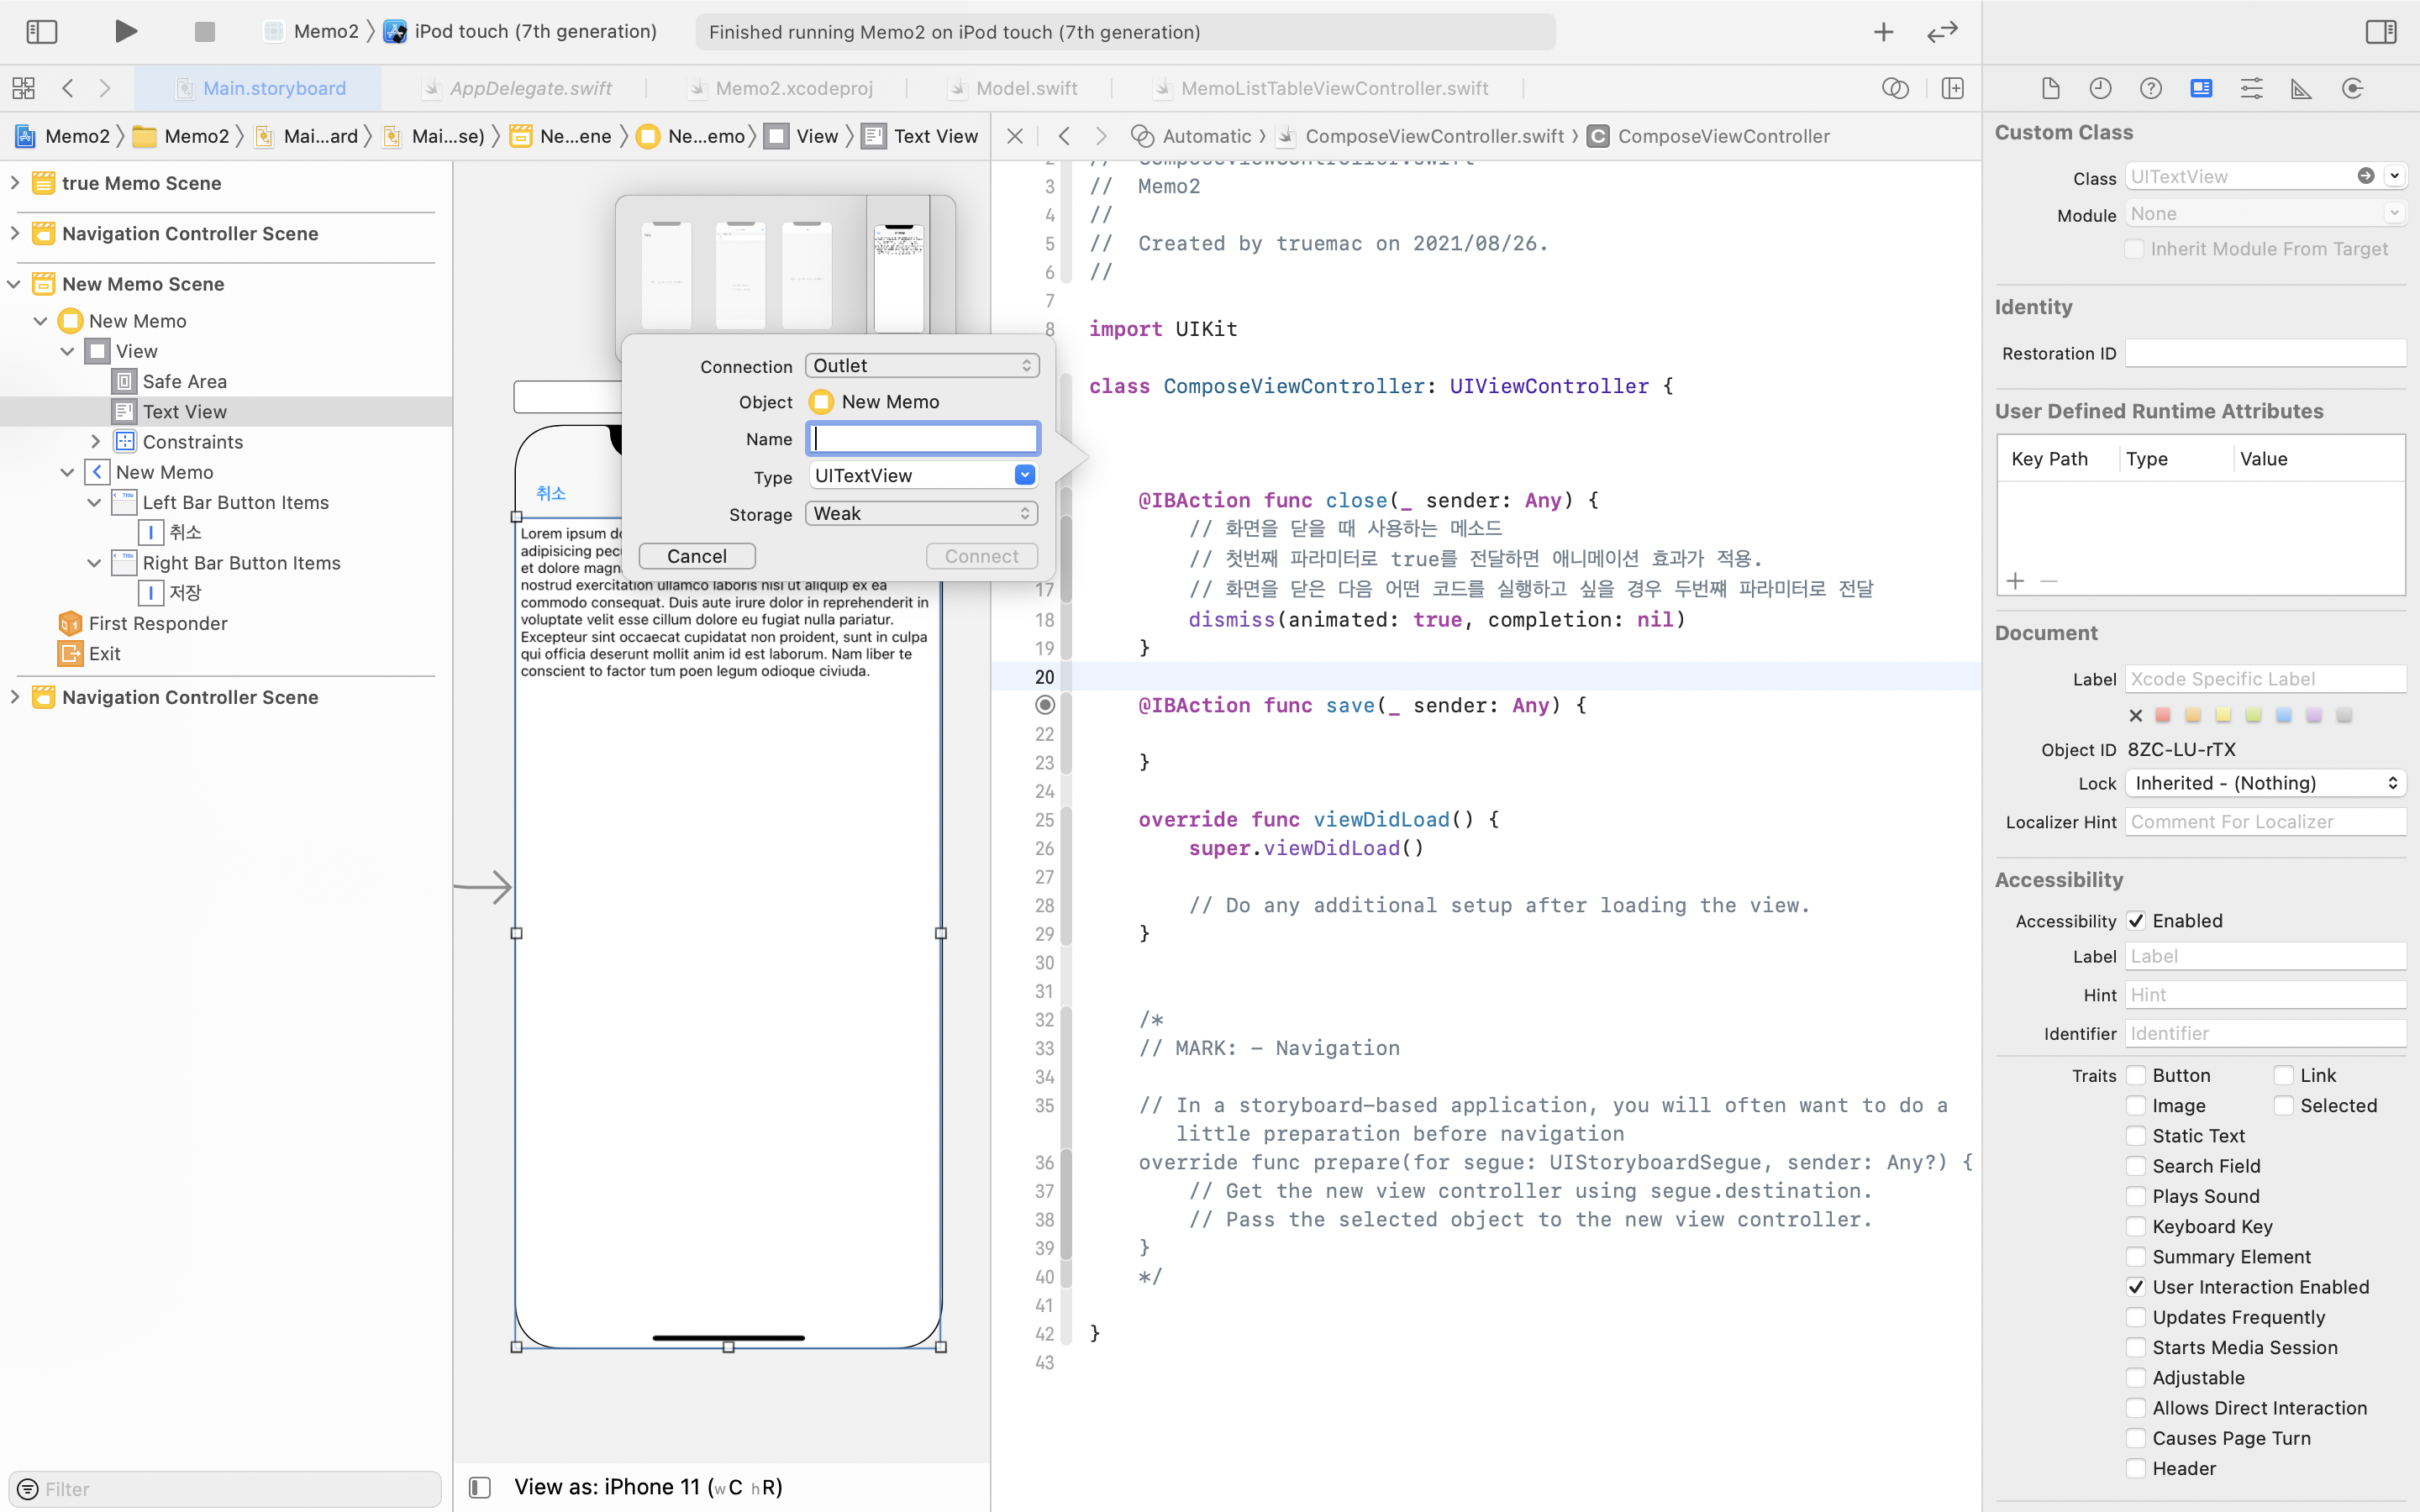
Task: Disable the Accessibility Enabled checkbox
Action: tap(2136, 920)
